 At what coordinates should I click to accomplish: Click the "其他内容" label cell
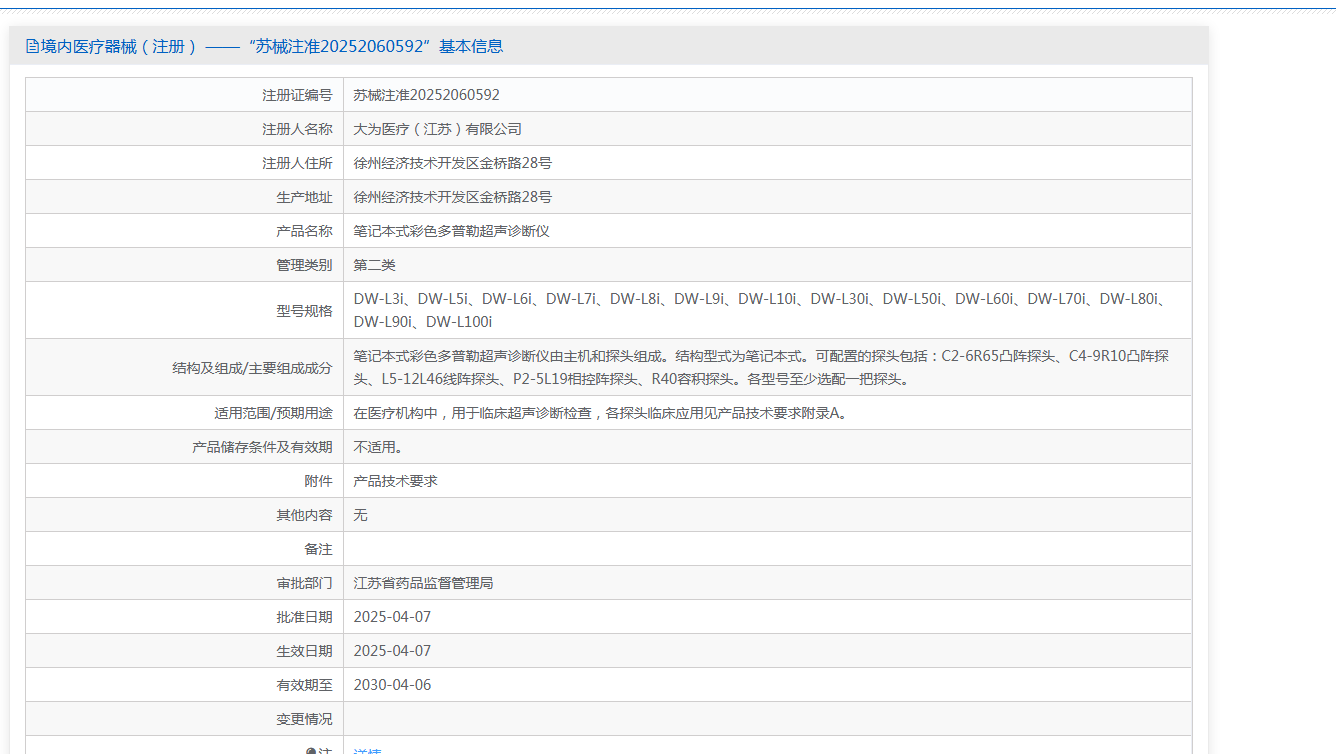185,515
